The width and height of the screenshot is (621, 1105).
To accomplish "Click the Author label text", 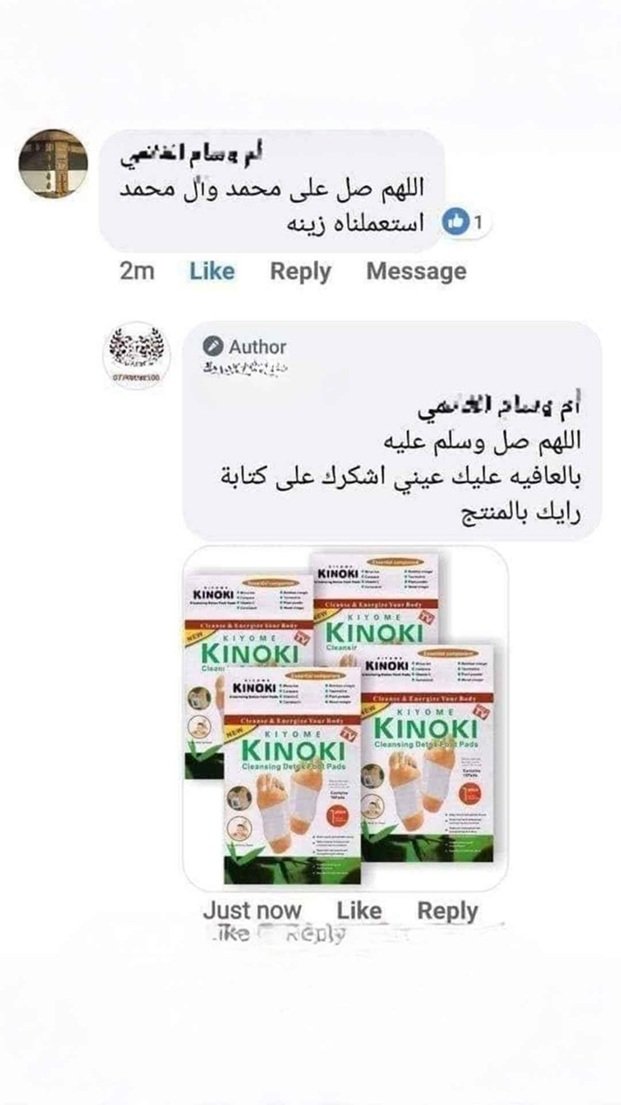I will click(257, 347).
